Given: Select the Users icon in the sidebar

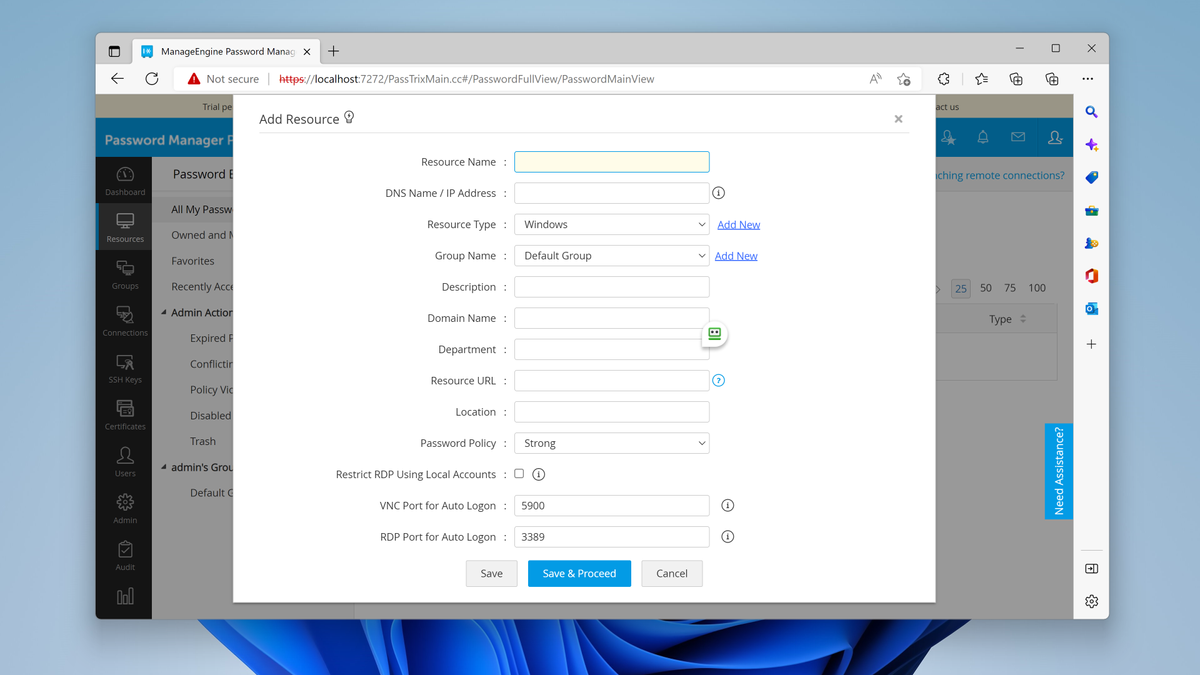Looking at the screenshot, I should coord(124,458).
